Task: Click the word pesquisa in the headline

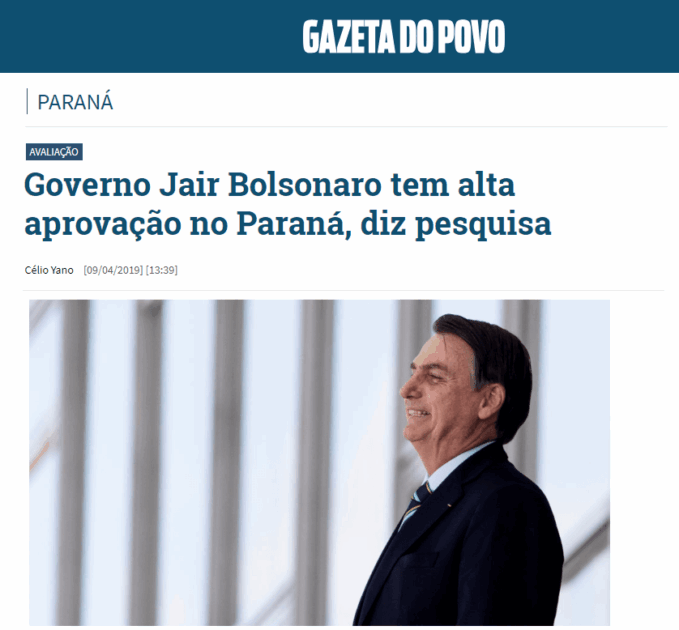Action: point(483,226)
